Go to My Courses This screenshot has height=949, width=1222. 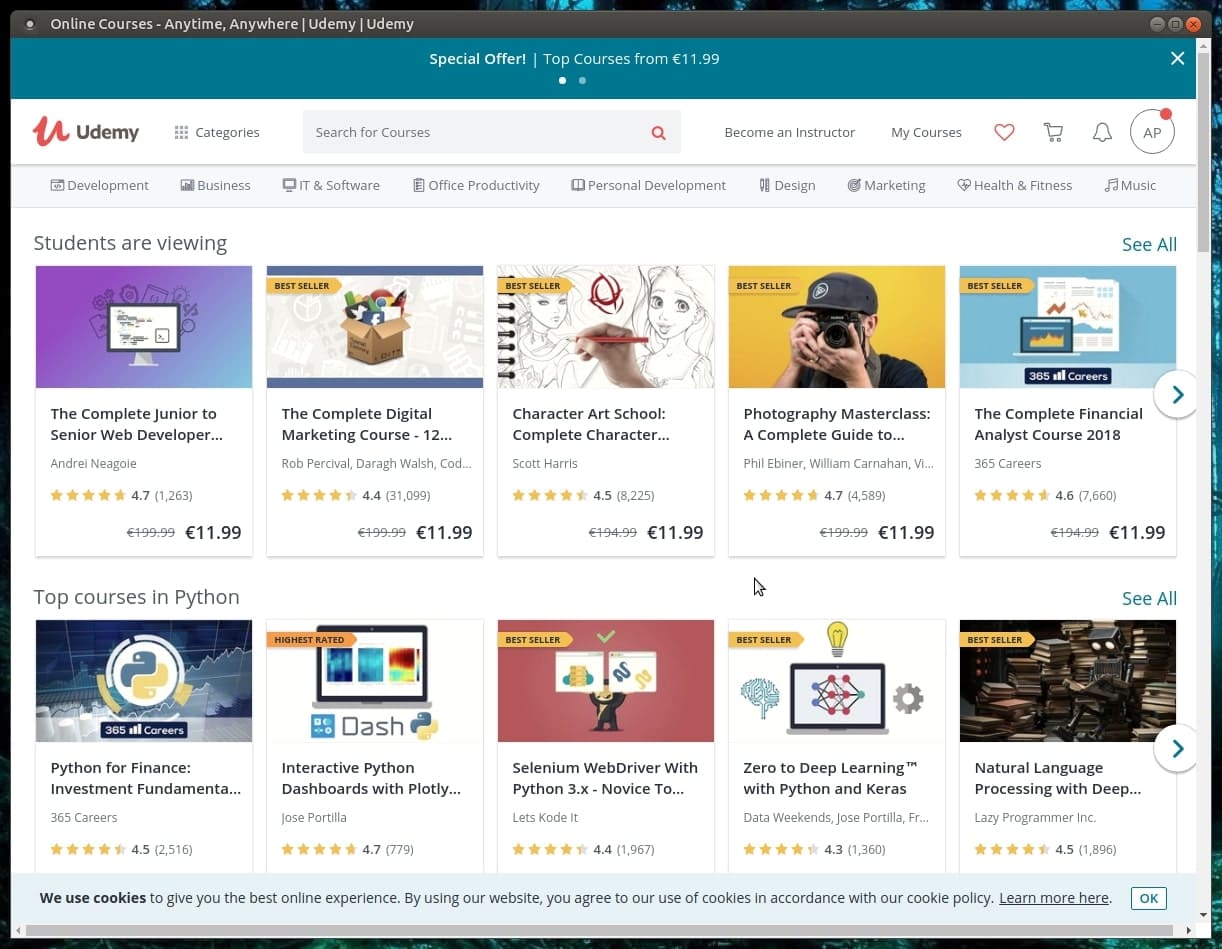(x=926, y=131)
